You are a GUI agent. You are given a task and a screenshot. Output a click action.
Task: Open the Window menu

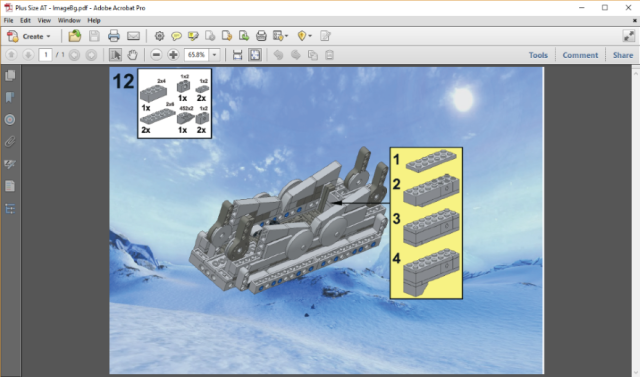click(x=69, y=20)
